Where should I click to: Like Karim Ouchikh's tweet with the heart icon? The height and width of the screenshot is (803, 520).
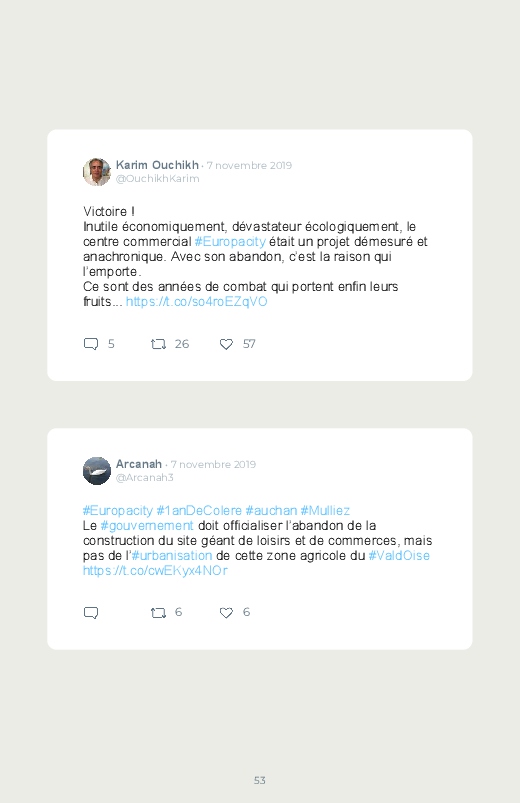[226, 344]
